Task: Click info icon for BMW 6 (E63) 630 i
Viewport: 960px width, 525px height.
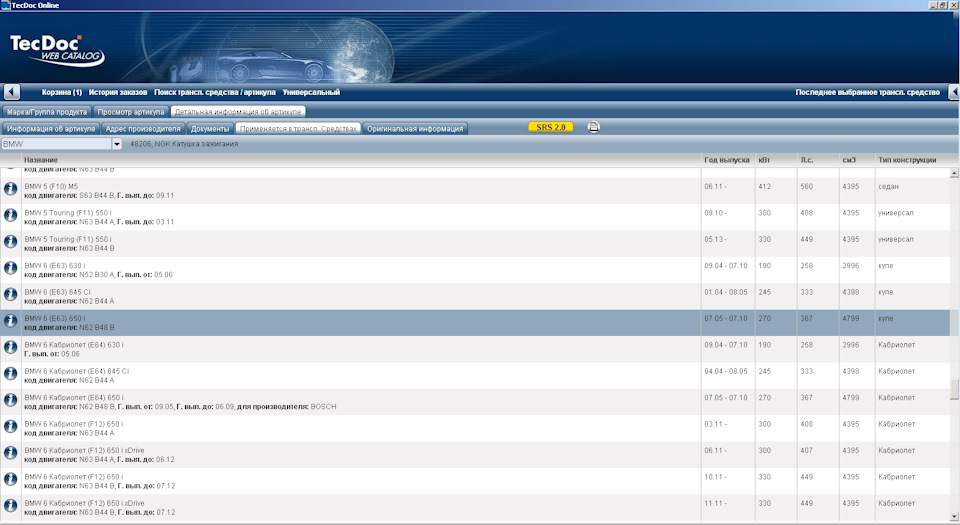Action: tap(11, 269)
